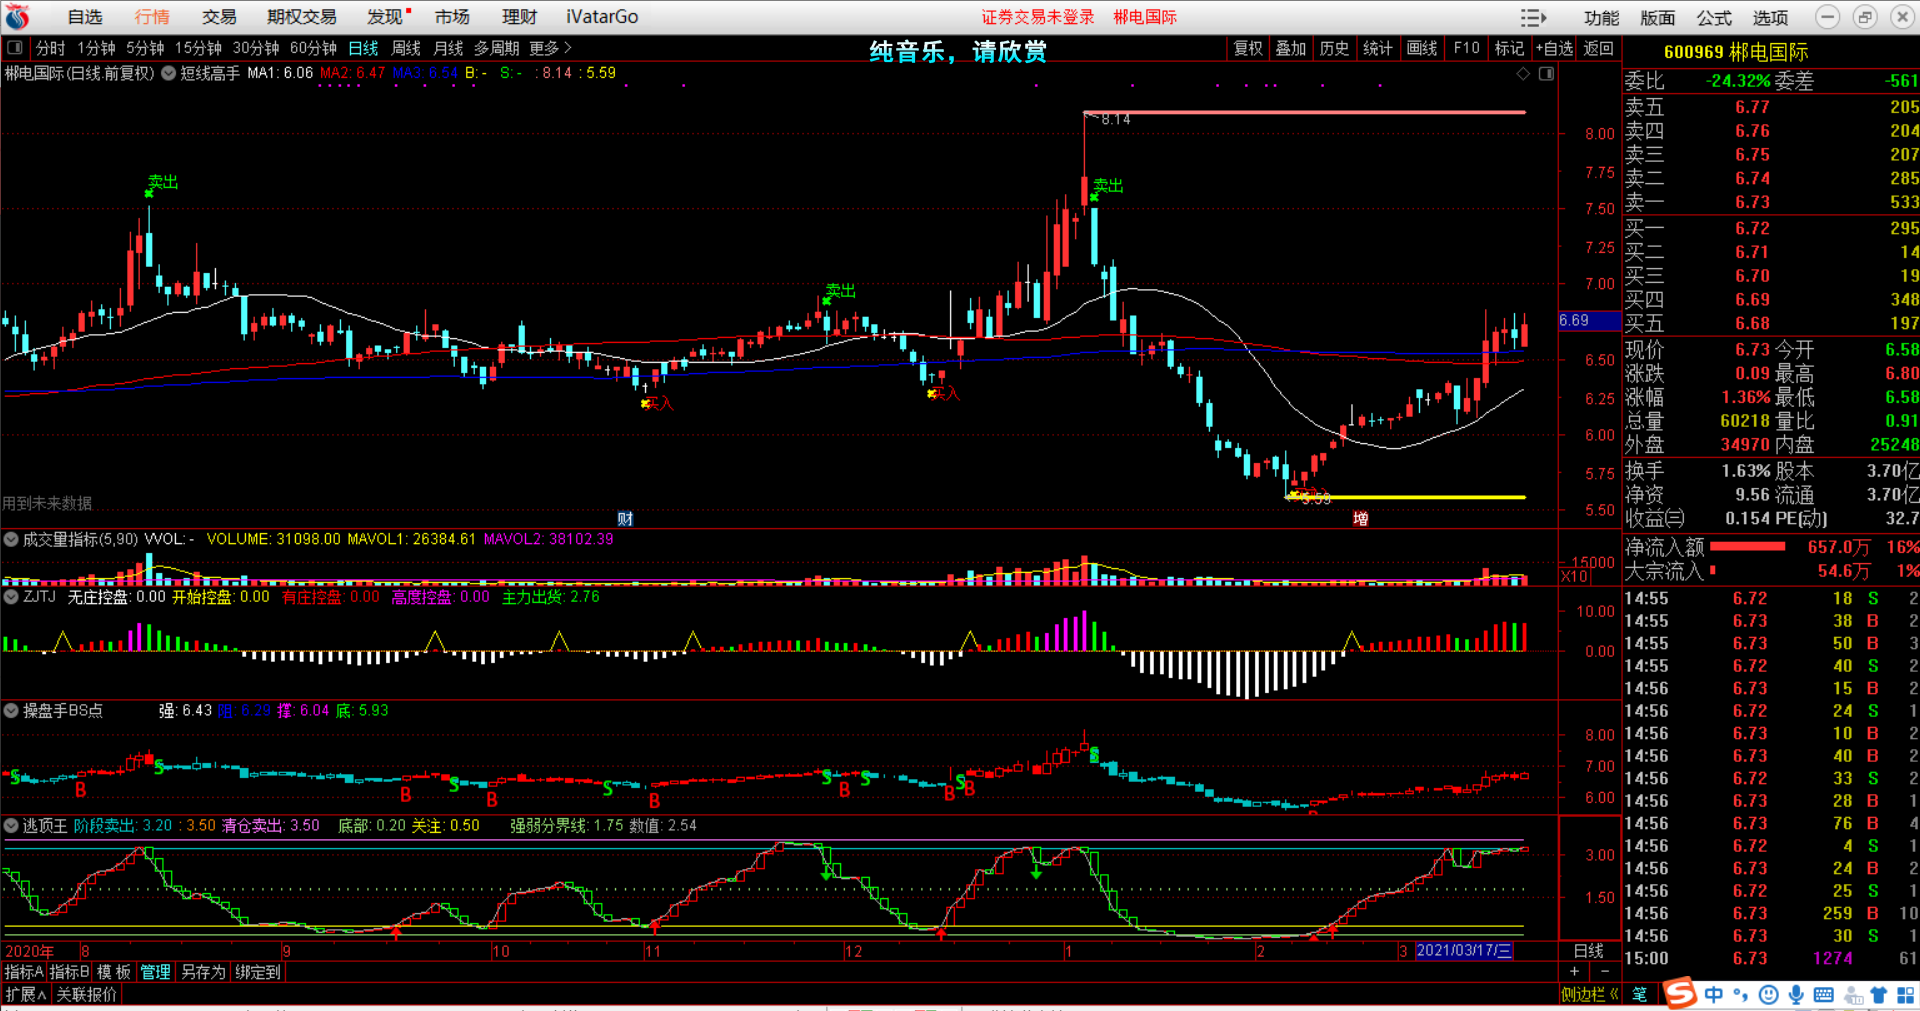Open the 行情 quotes tab
The width and height of the screenshot is (1920, 1011).
[x=152, y=17]
